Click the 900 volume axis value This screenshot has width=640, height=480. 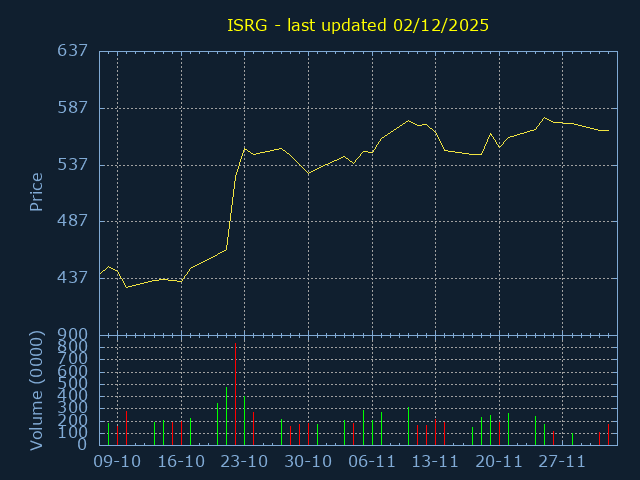coord(72,335)
